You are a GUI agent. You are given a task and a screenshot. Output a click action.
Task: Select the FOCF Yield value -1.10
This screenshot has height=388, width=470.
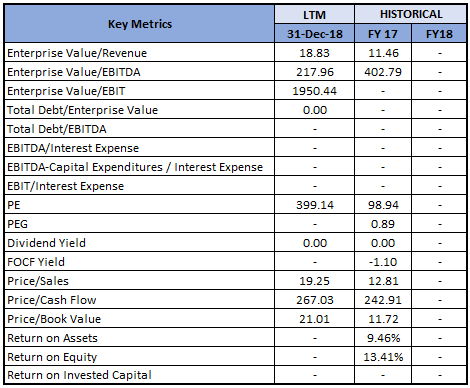(x=383, y=262)
